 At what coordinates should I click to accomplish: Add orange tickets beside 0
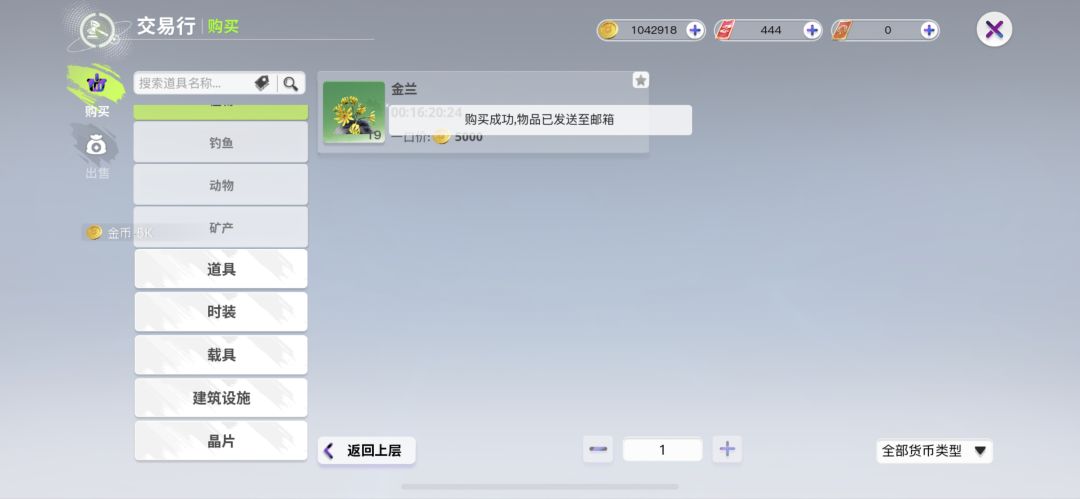928,30
